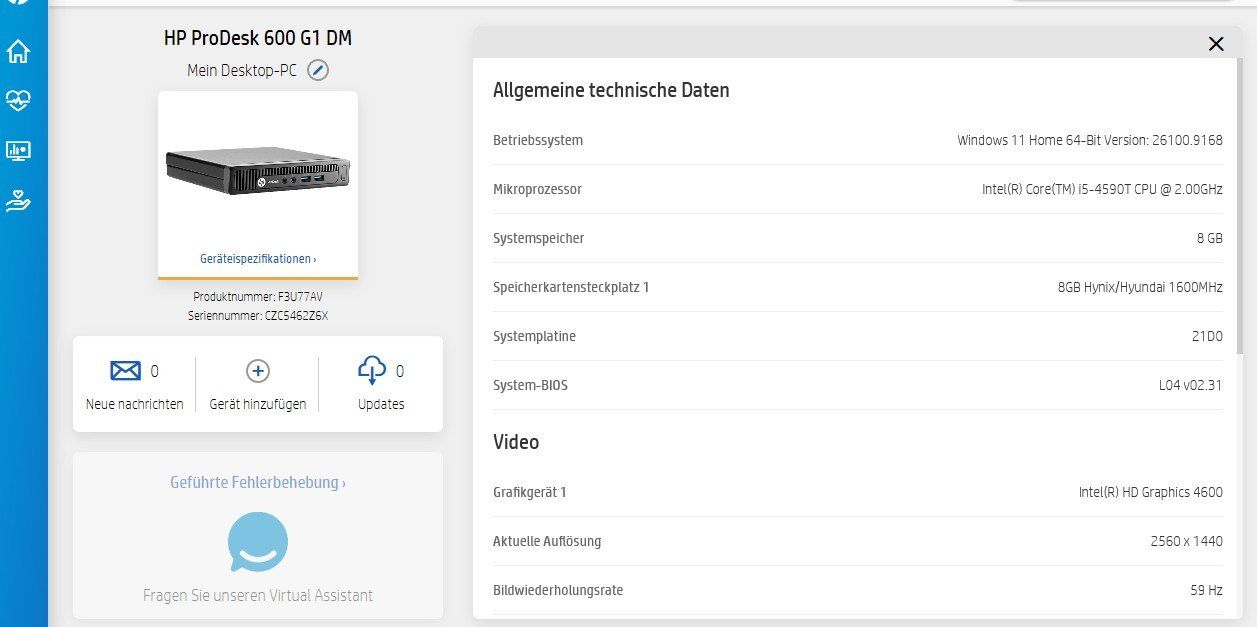Select Intel(R) HD Graphics 4600 value

[1150, 492]
